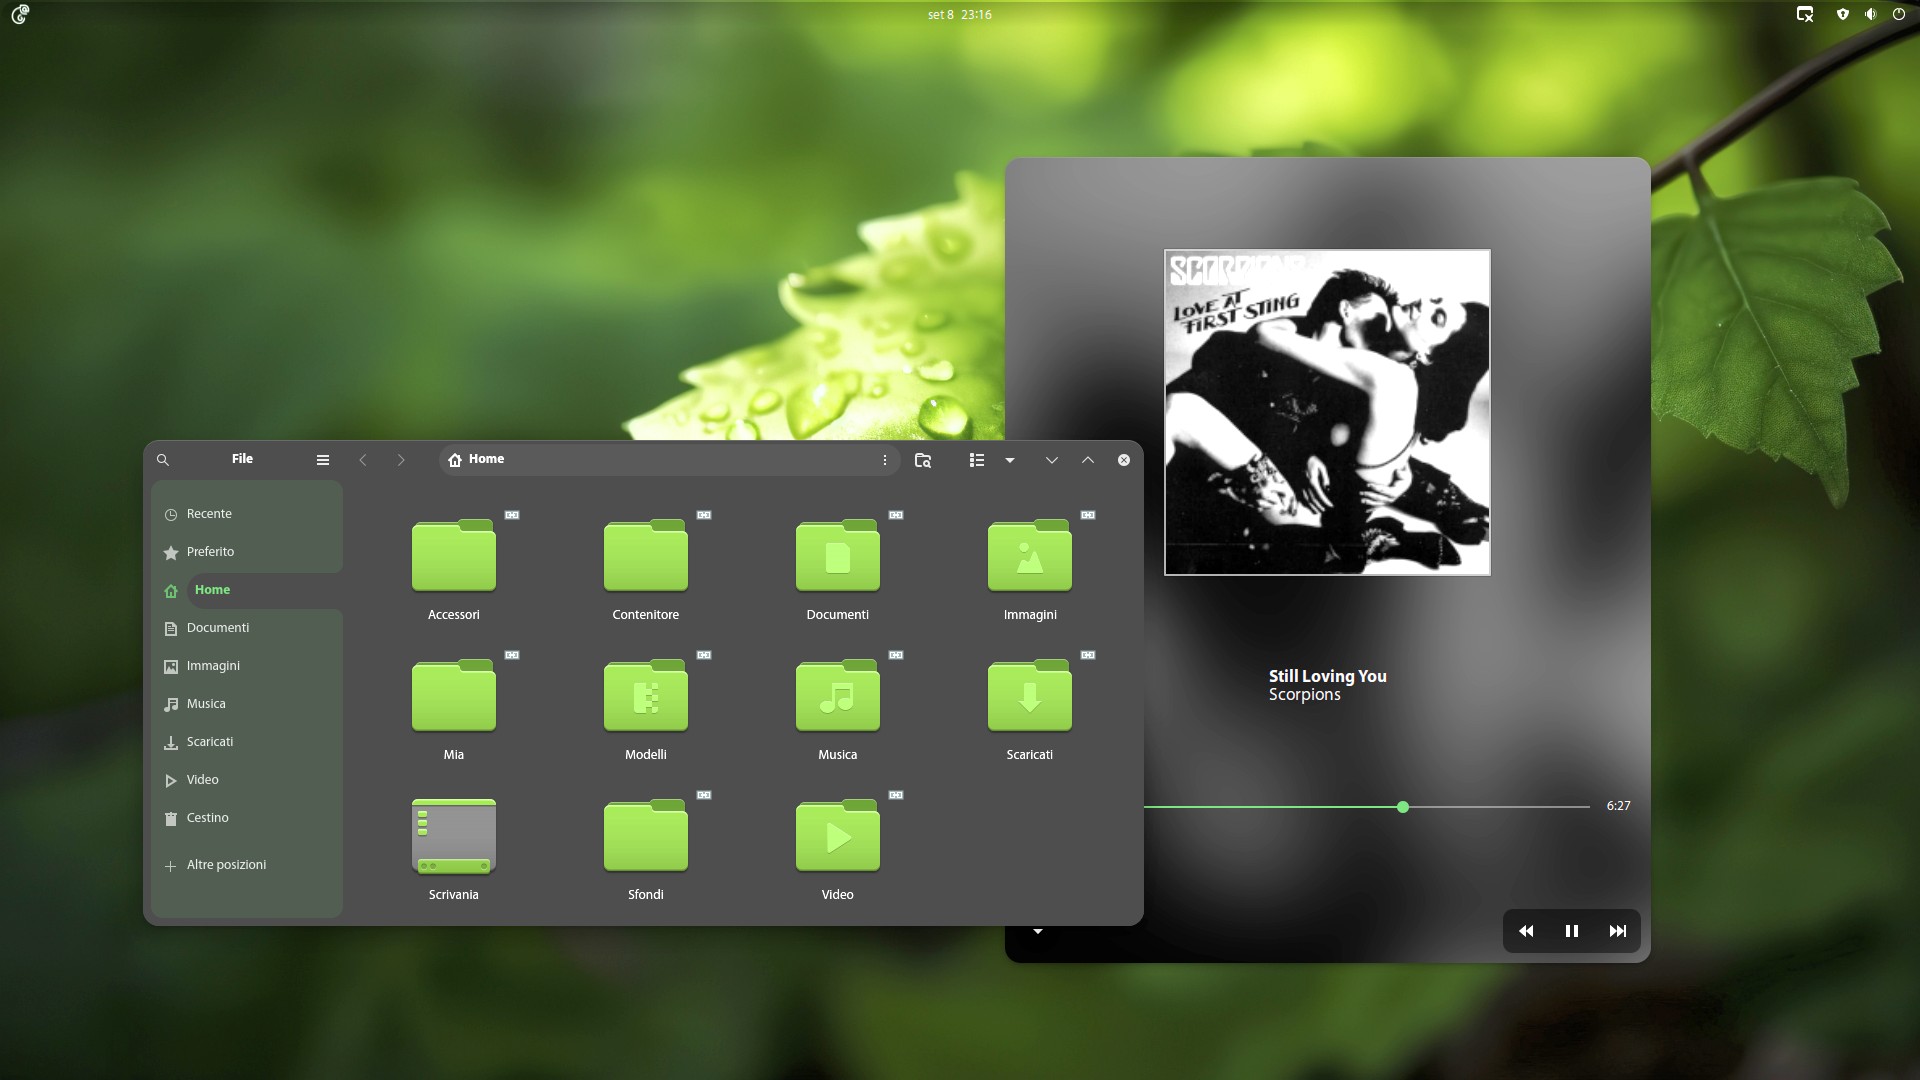Toggle list view in the file manager

click(x=977, y=460)
